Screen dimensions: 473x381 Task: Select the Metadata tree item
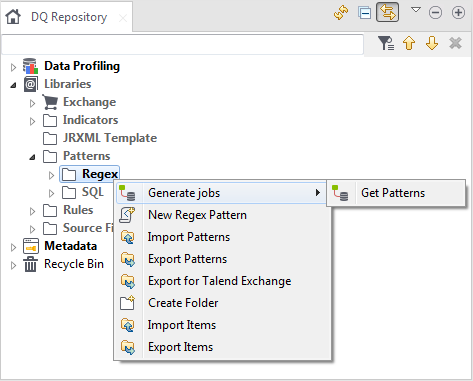pos(71,246)
